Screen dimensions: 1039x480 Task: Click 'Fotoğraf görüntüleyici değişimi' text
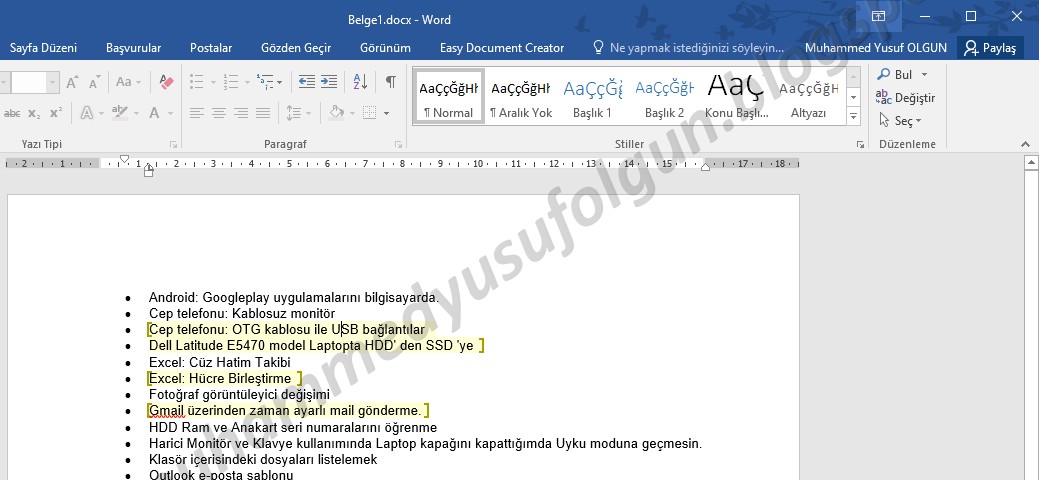239,394
